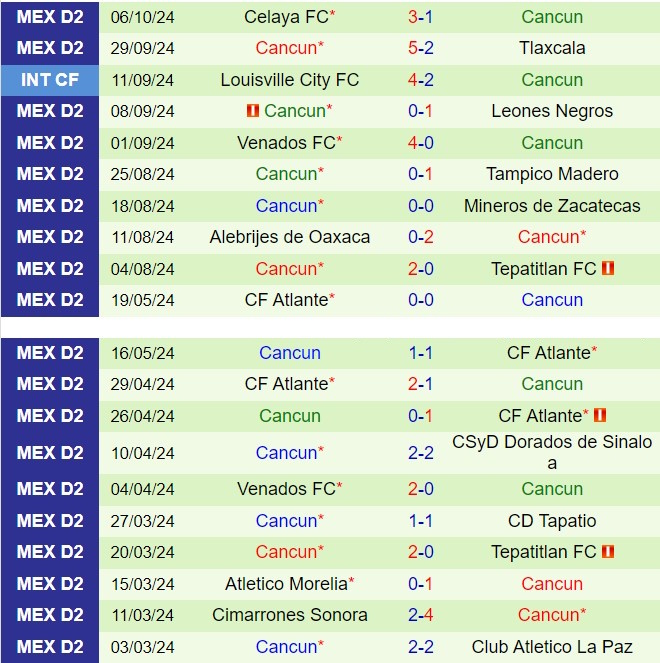
Task: Select the Mineros de Zacatecas link
Action: tap(552, 206)
